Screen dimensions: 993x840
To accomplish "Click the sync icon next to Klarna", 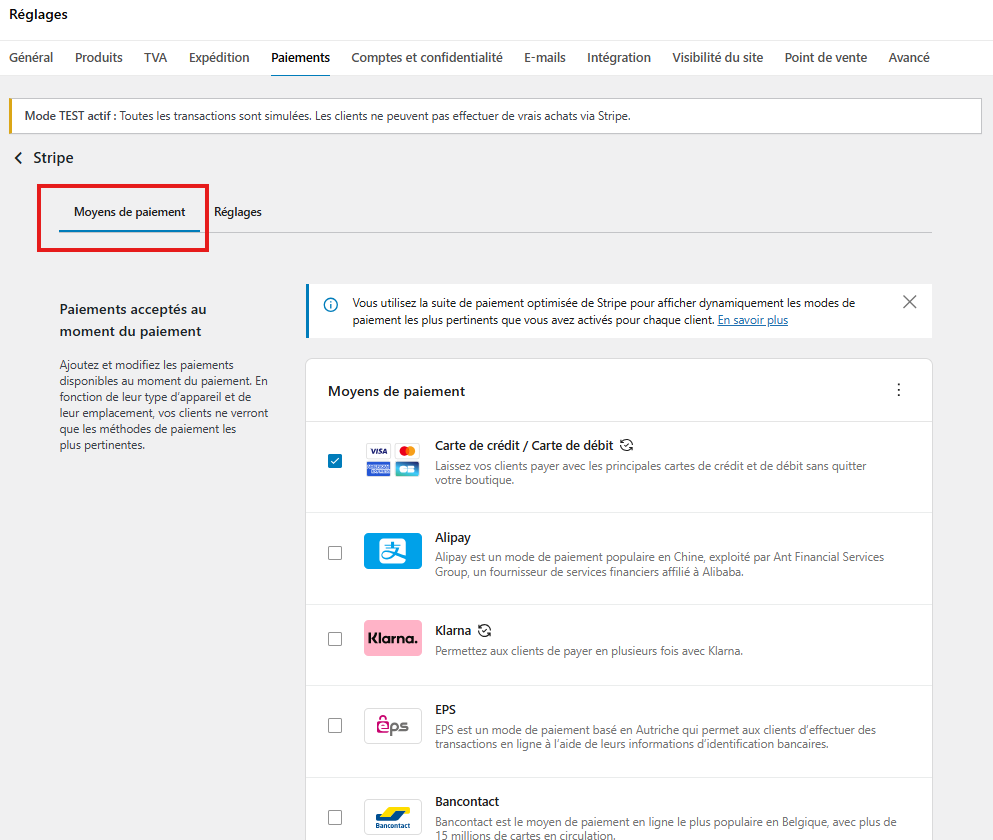I will (484, 630).
